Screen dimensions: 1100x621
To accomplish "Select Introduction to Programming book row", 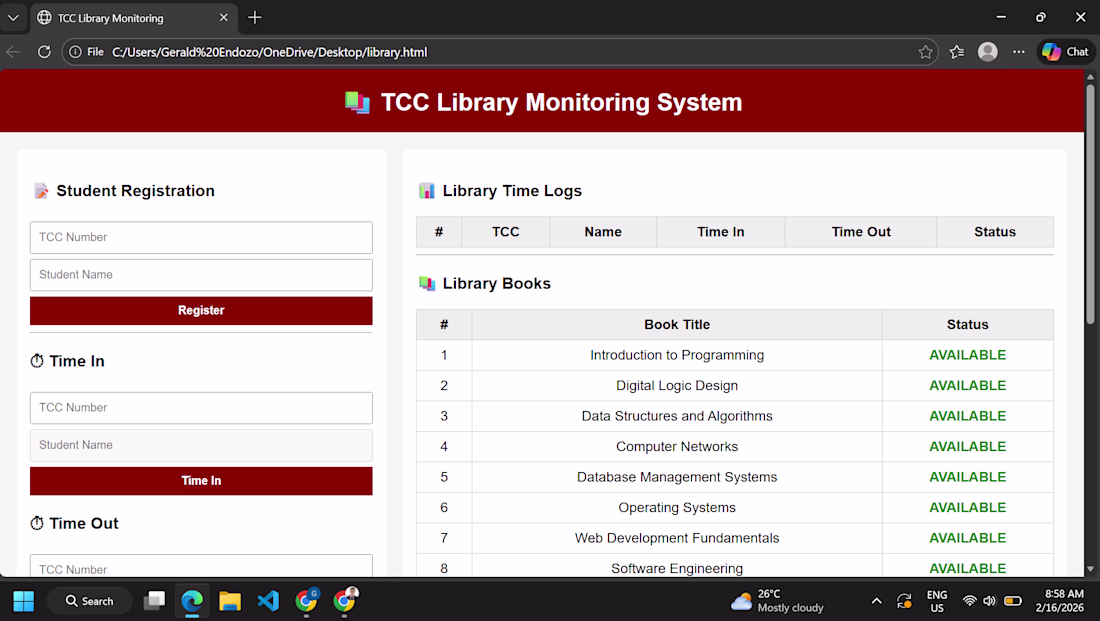I will coord(735,355).
